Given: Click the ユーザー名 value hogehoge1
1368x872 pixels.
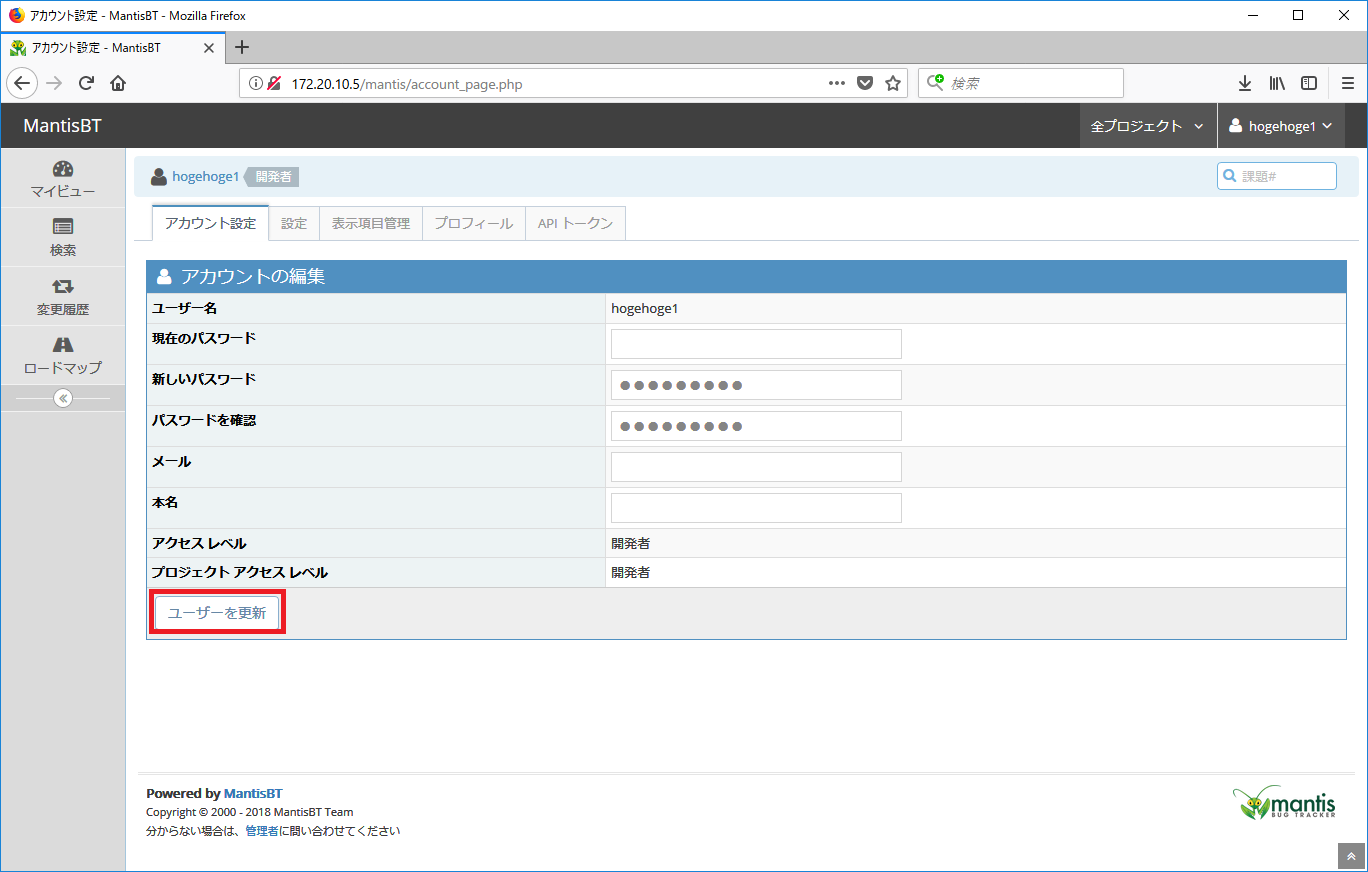Looking at the screenshot, I should [645, 309].
